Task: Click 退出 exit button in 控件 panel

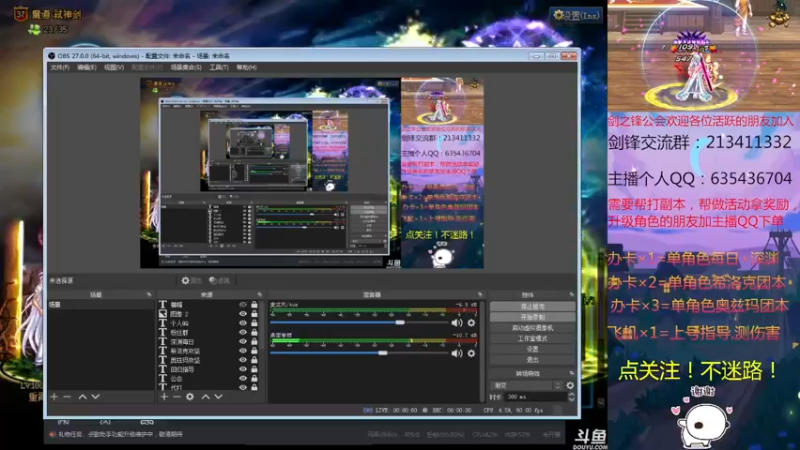Action: tap(532, 360)
